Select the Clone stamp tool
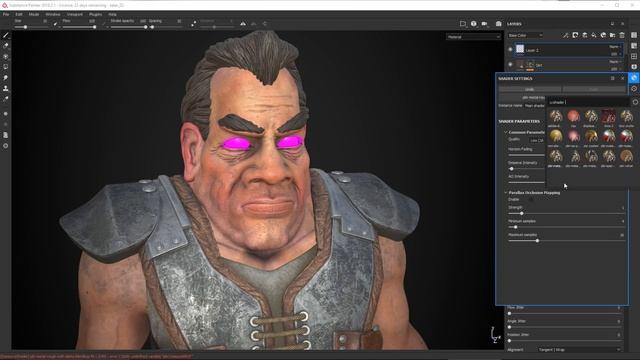Image resolution: width=640 pixels, height=360 pixels. [x=6, y=88]
